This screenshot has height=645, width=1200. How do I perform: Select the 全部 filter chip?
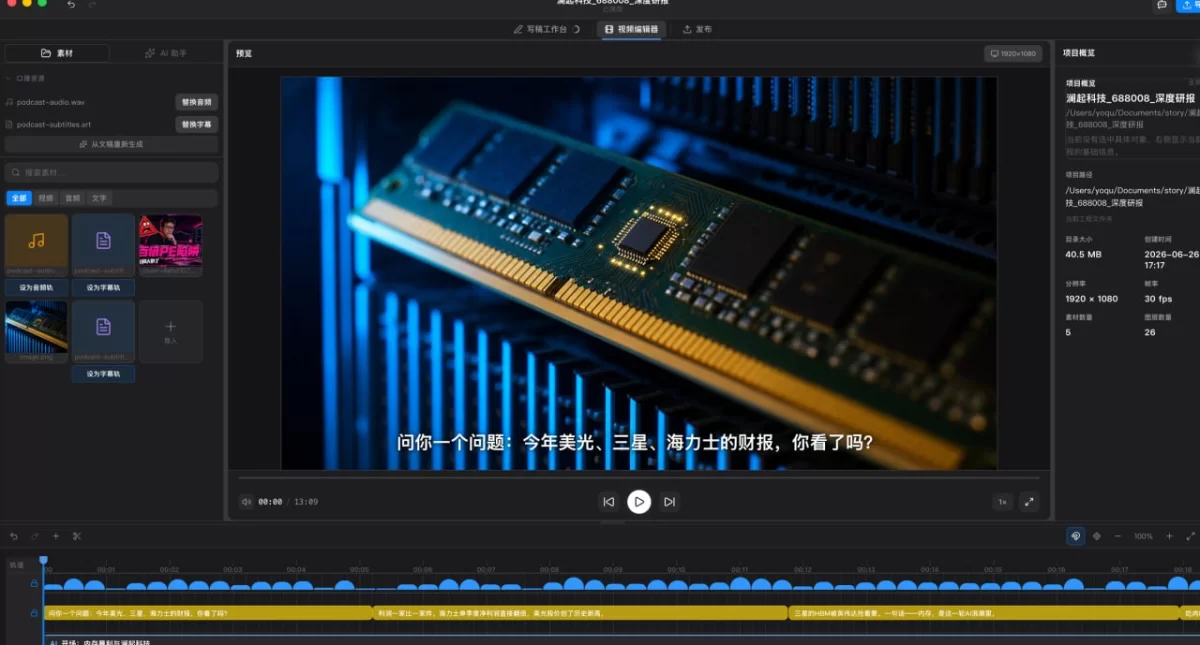click(20, 198)
